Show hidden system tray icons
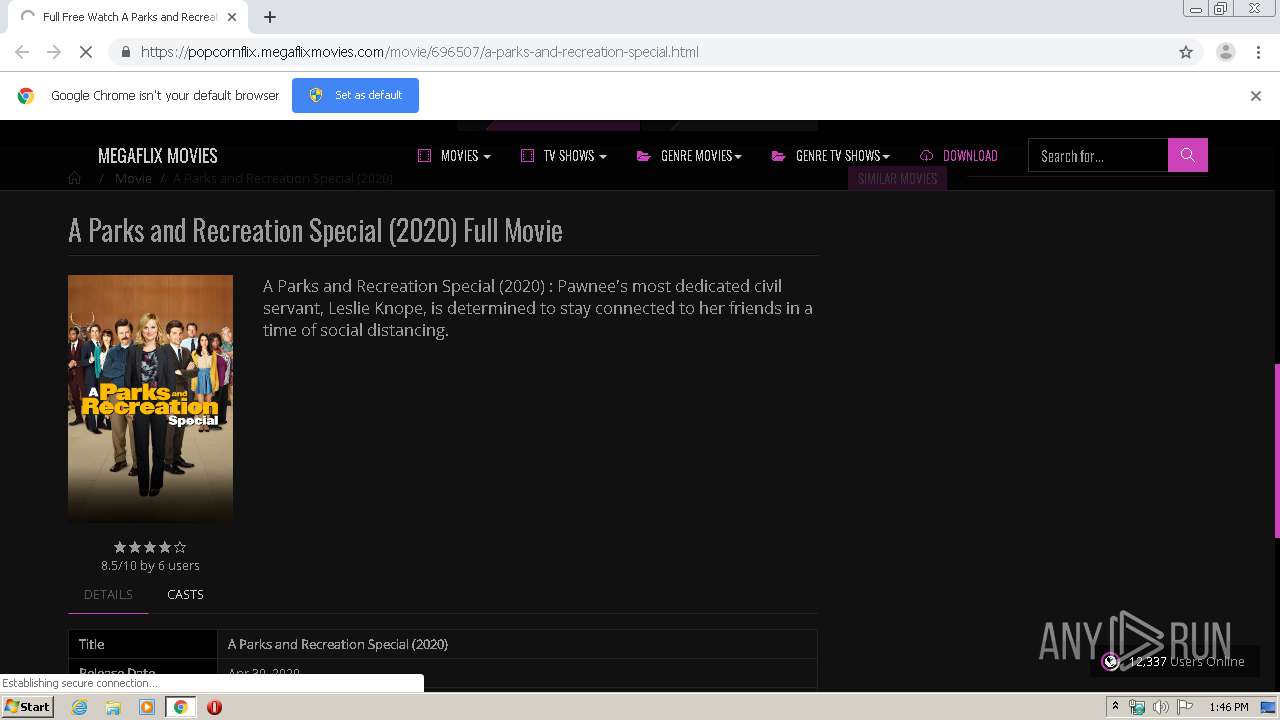 (x=1114, y=707)
